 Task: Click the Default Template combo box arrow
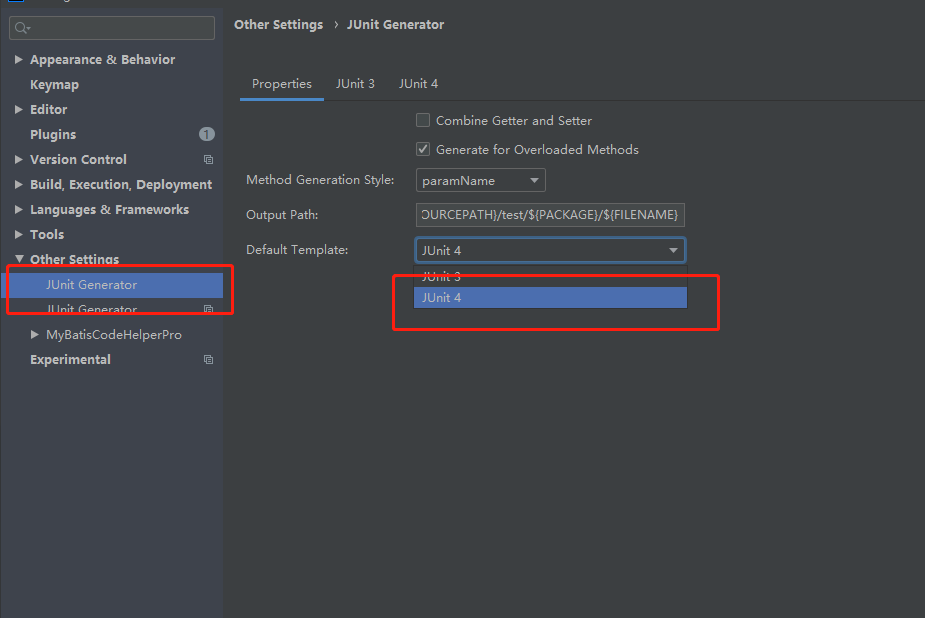pos(673,251)
